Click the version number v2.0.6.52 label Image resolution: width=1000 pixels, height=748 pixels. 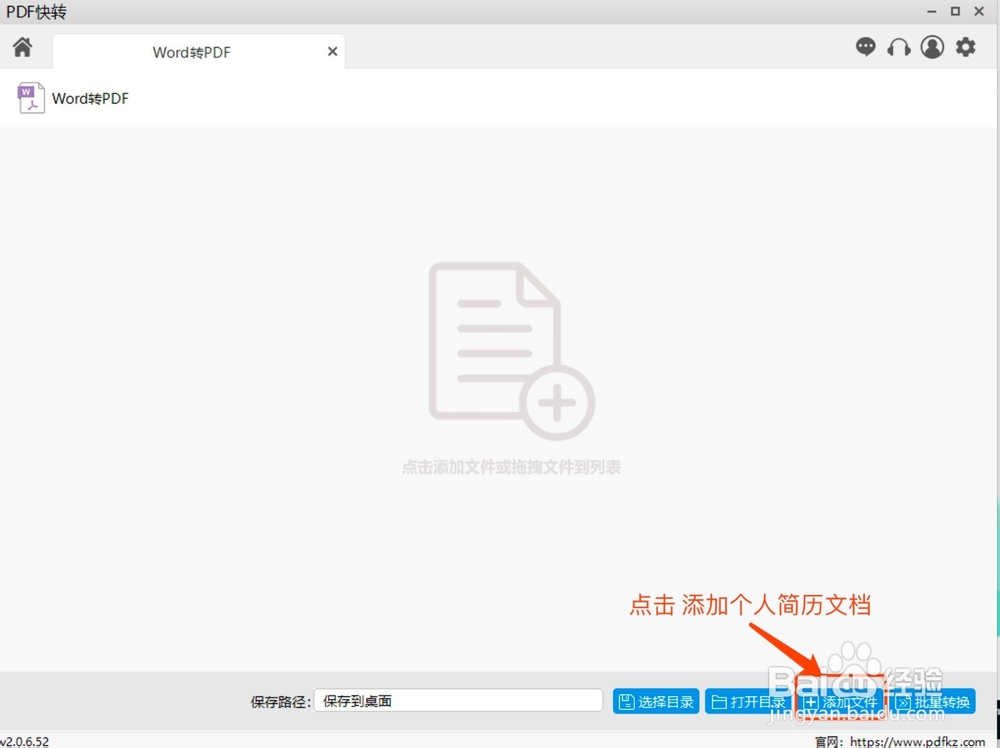coord(23,741)
